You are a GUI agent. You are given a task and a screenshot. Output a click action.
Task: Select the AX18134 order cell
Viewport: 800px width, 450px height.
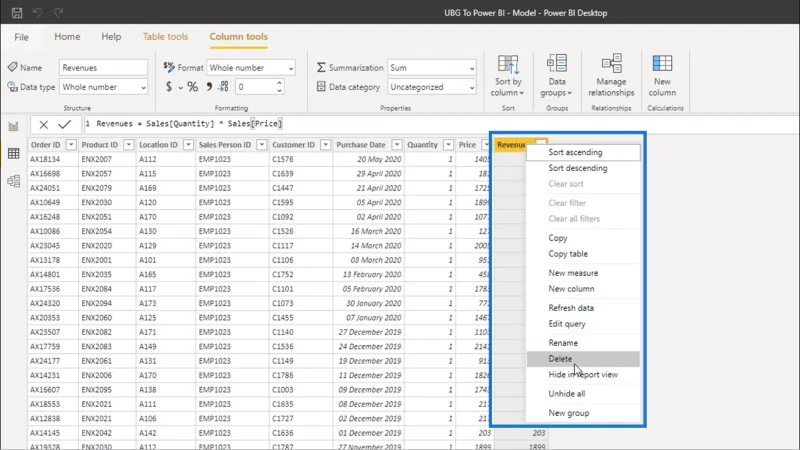click(x=53, y=159)
